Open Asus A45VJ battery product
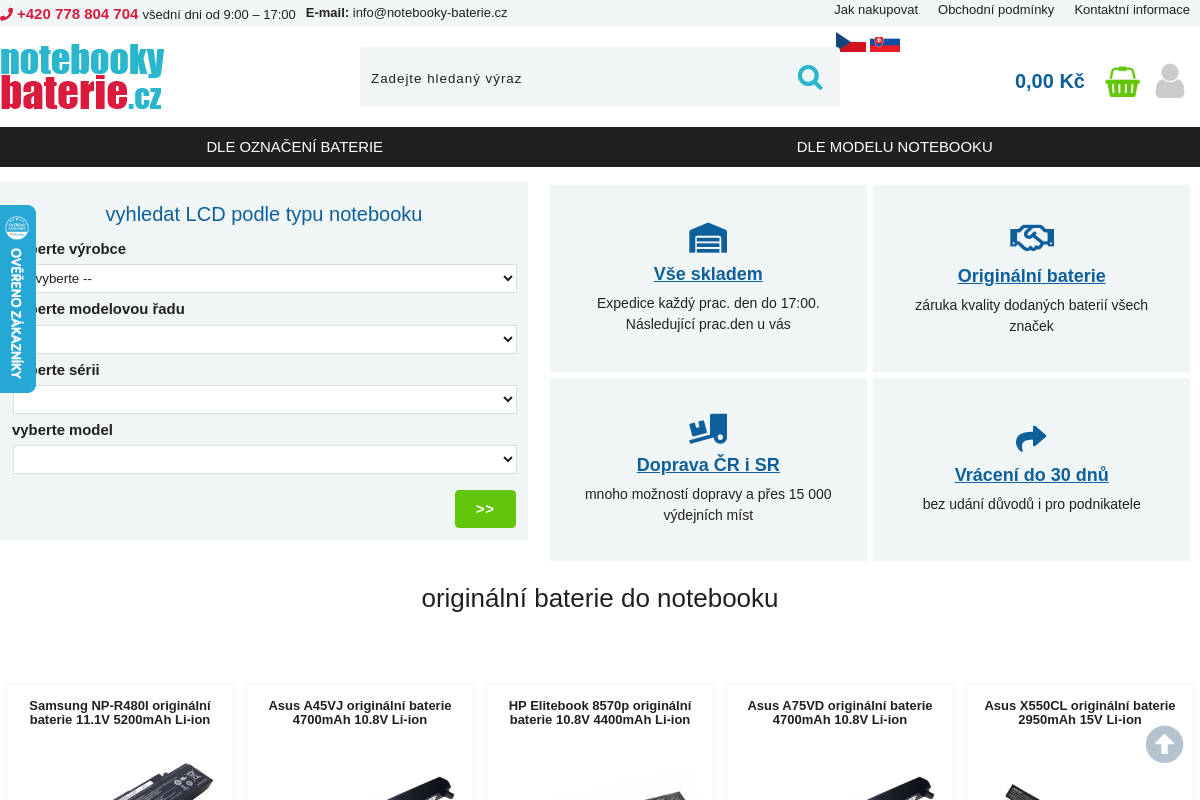The width and height of the screenshot is (1200, 800). 360,712
